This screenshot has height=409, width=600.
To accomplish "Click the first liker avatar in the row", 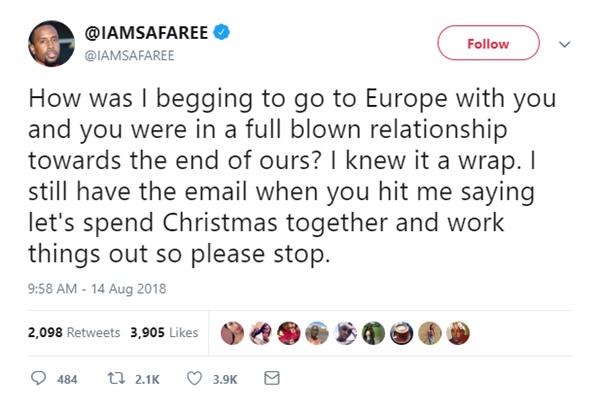I will 231,331.
